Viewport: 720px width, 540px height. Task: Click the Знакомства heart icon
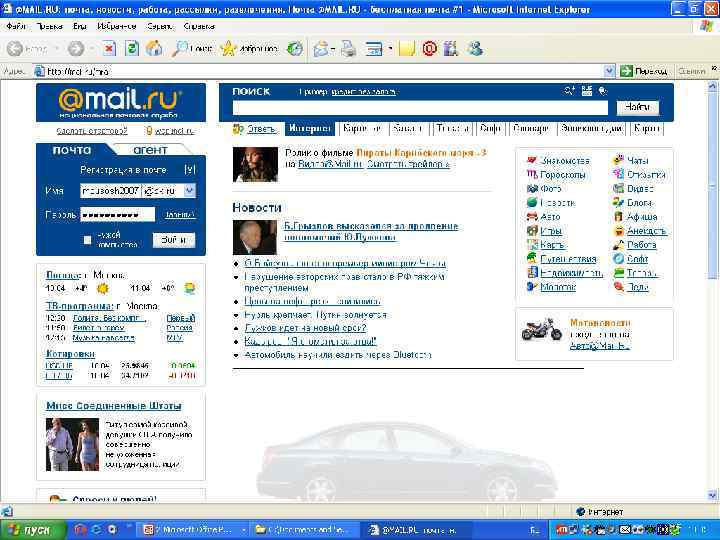pyautogui.click(x=532, y=160)
